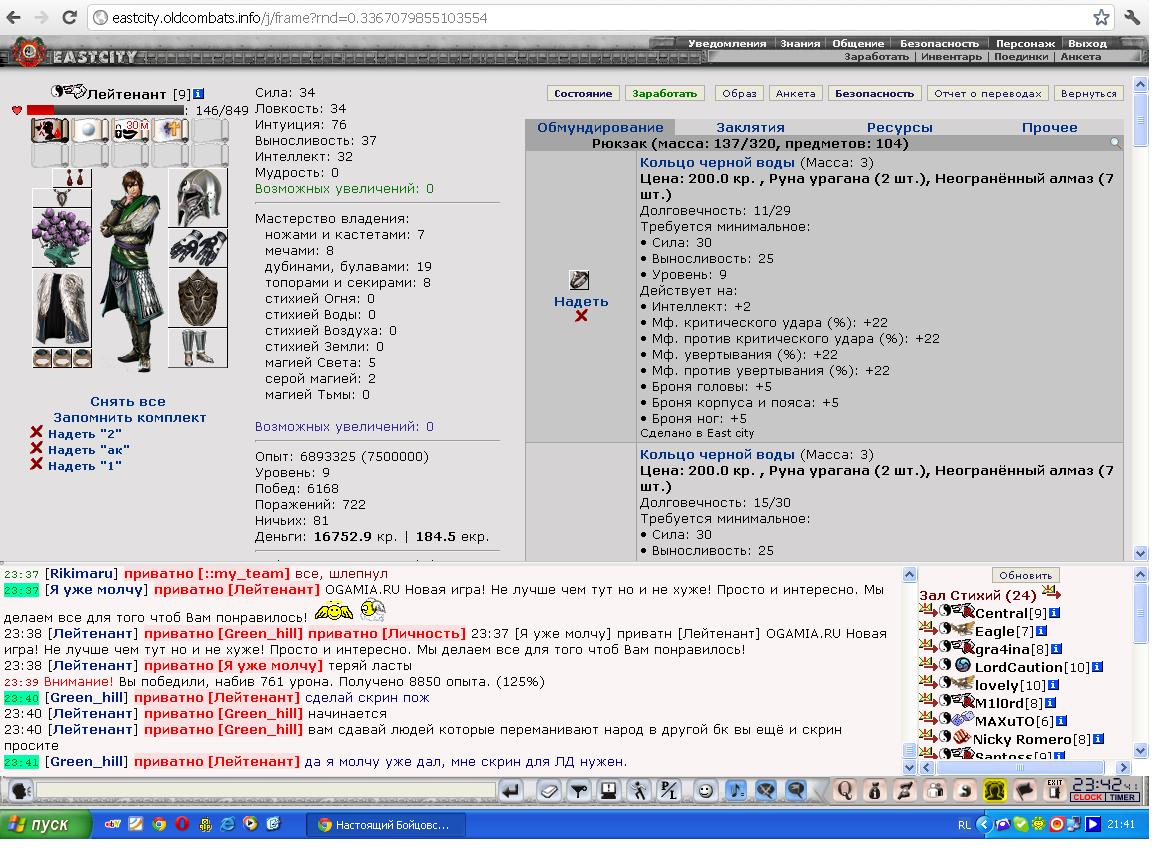1152x864 pixels.
Task: Click LordCaution[10] in player list
Action: click(1032, 667)
